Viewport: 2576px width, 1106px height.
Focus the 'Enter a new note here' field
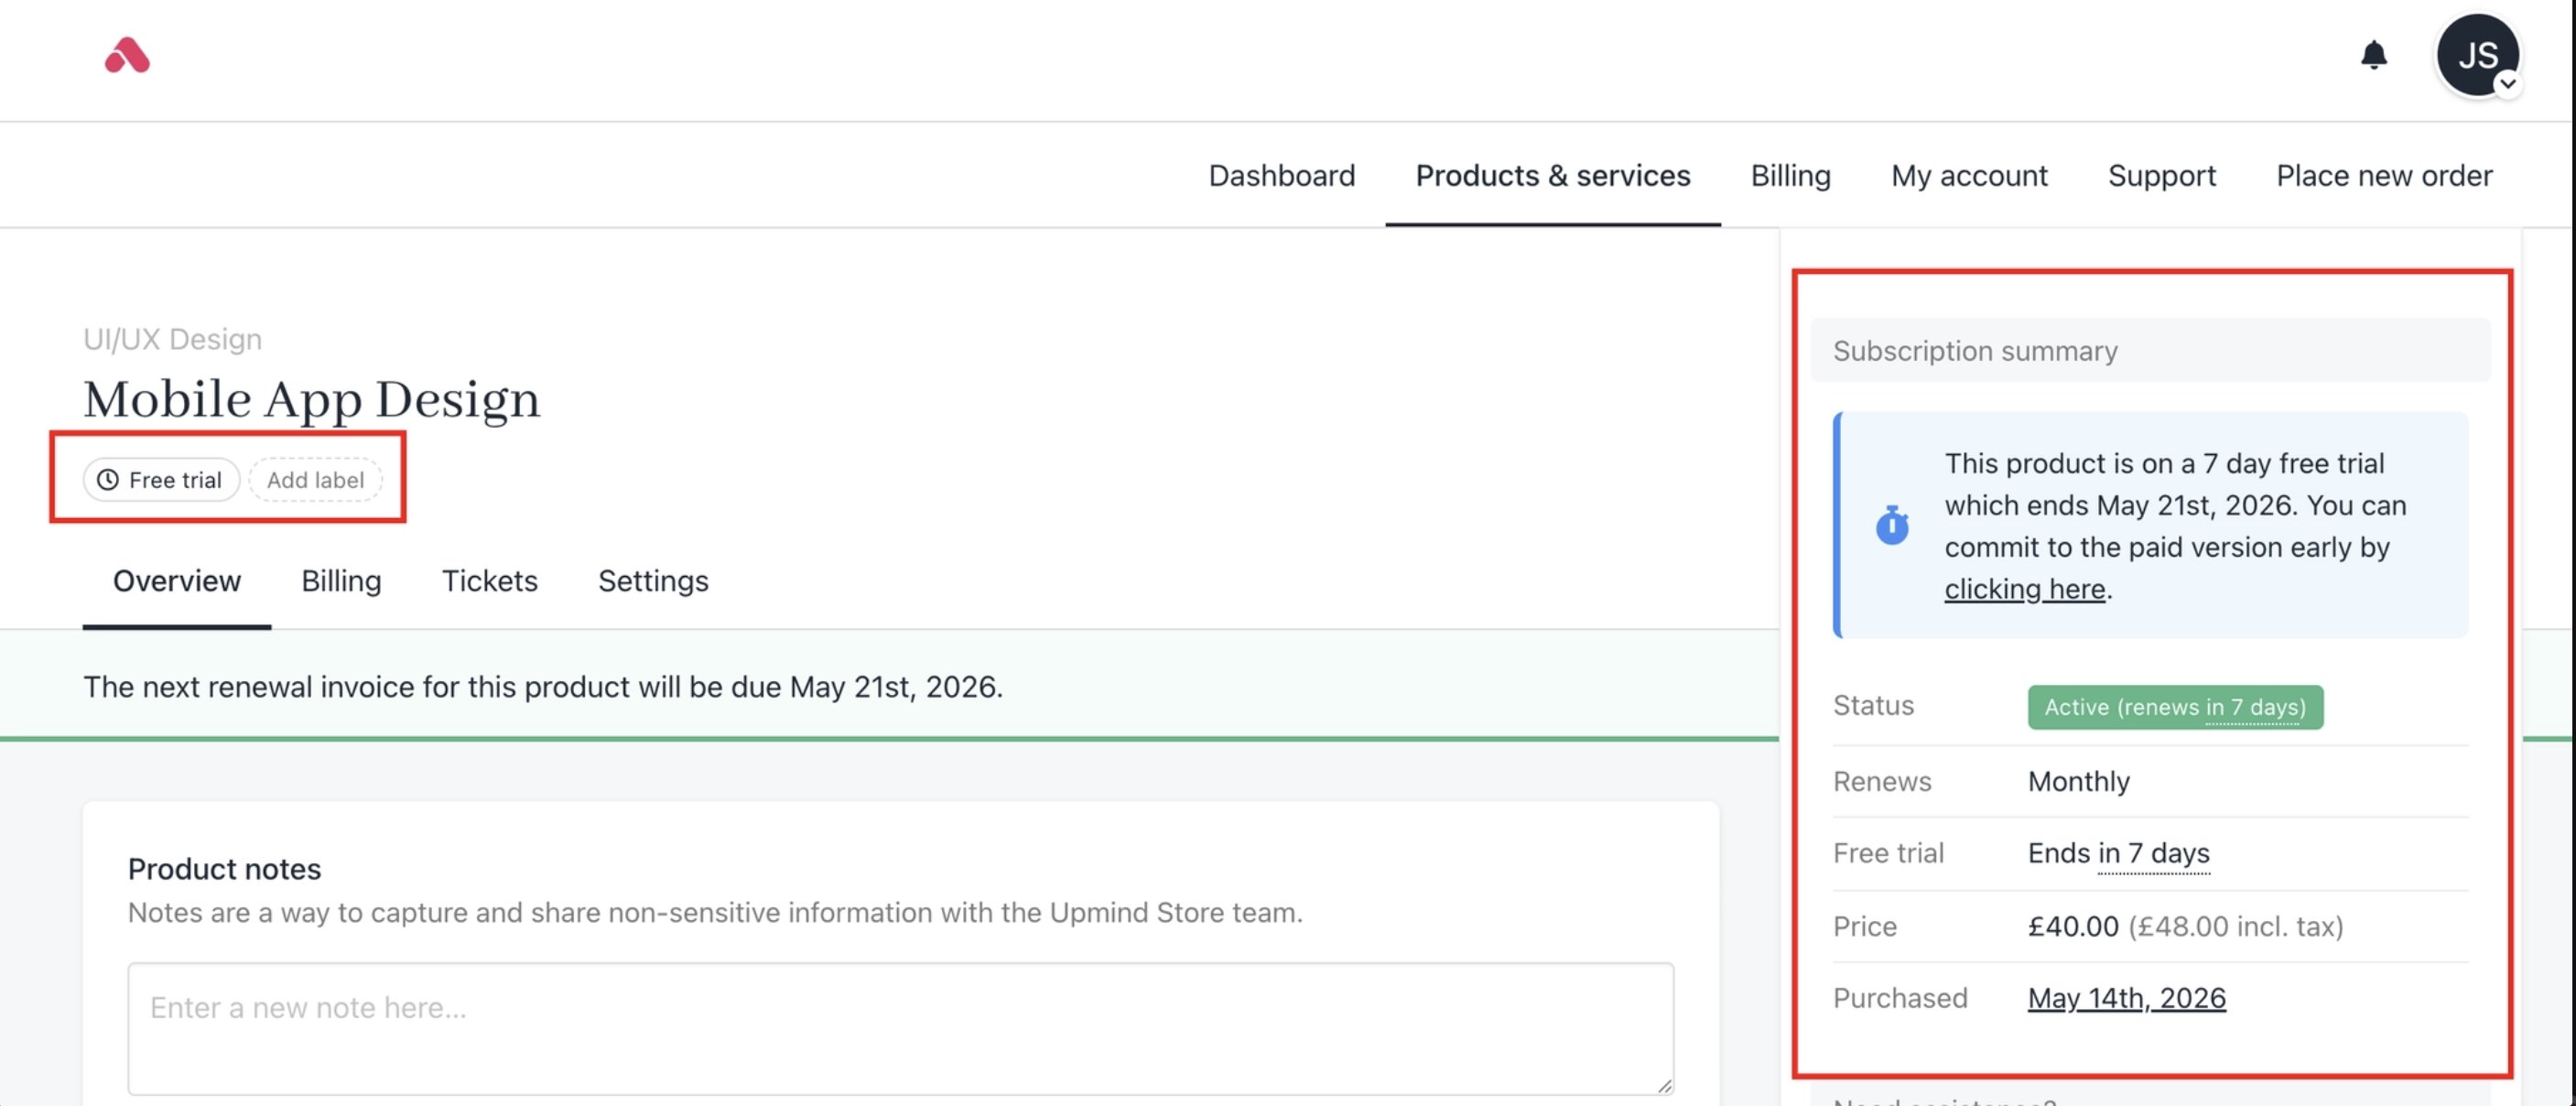[x=900, y=1028]
